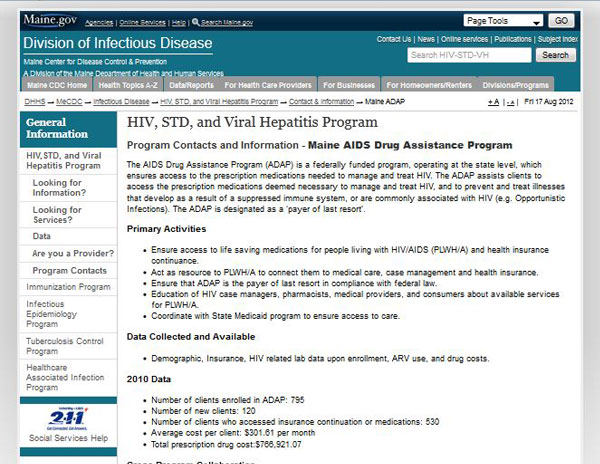This screenshot has height=464, width=600.
Task: Open the Subject Index link
Action: pos(558,39)
